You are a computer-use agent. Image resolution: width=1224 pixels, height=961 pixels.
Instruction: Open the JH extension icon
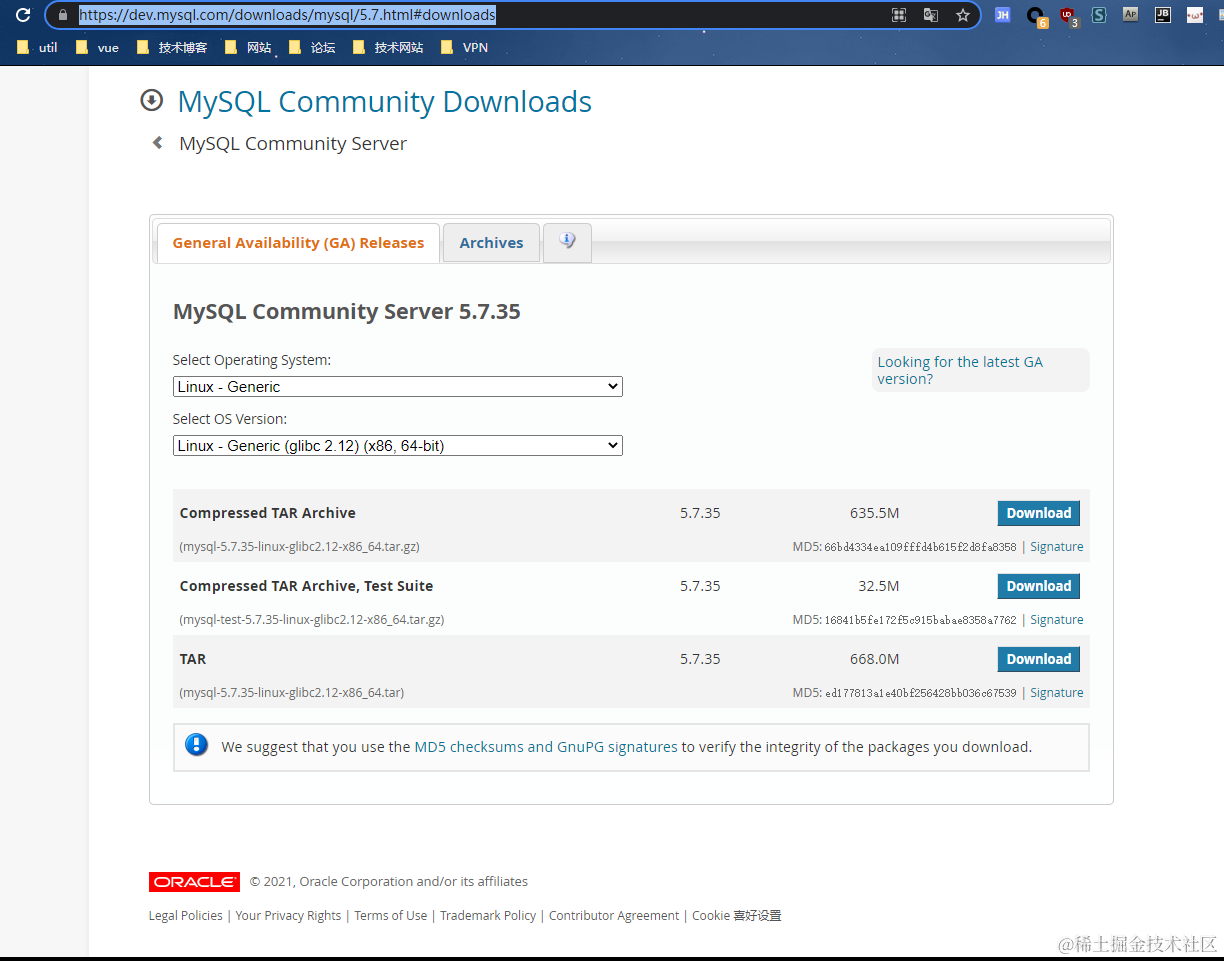[x=1002, y=15]
